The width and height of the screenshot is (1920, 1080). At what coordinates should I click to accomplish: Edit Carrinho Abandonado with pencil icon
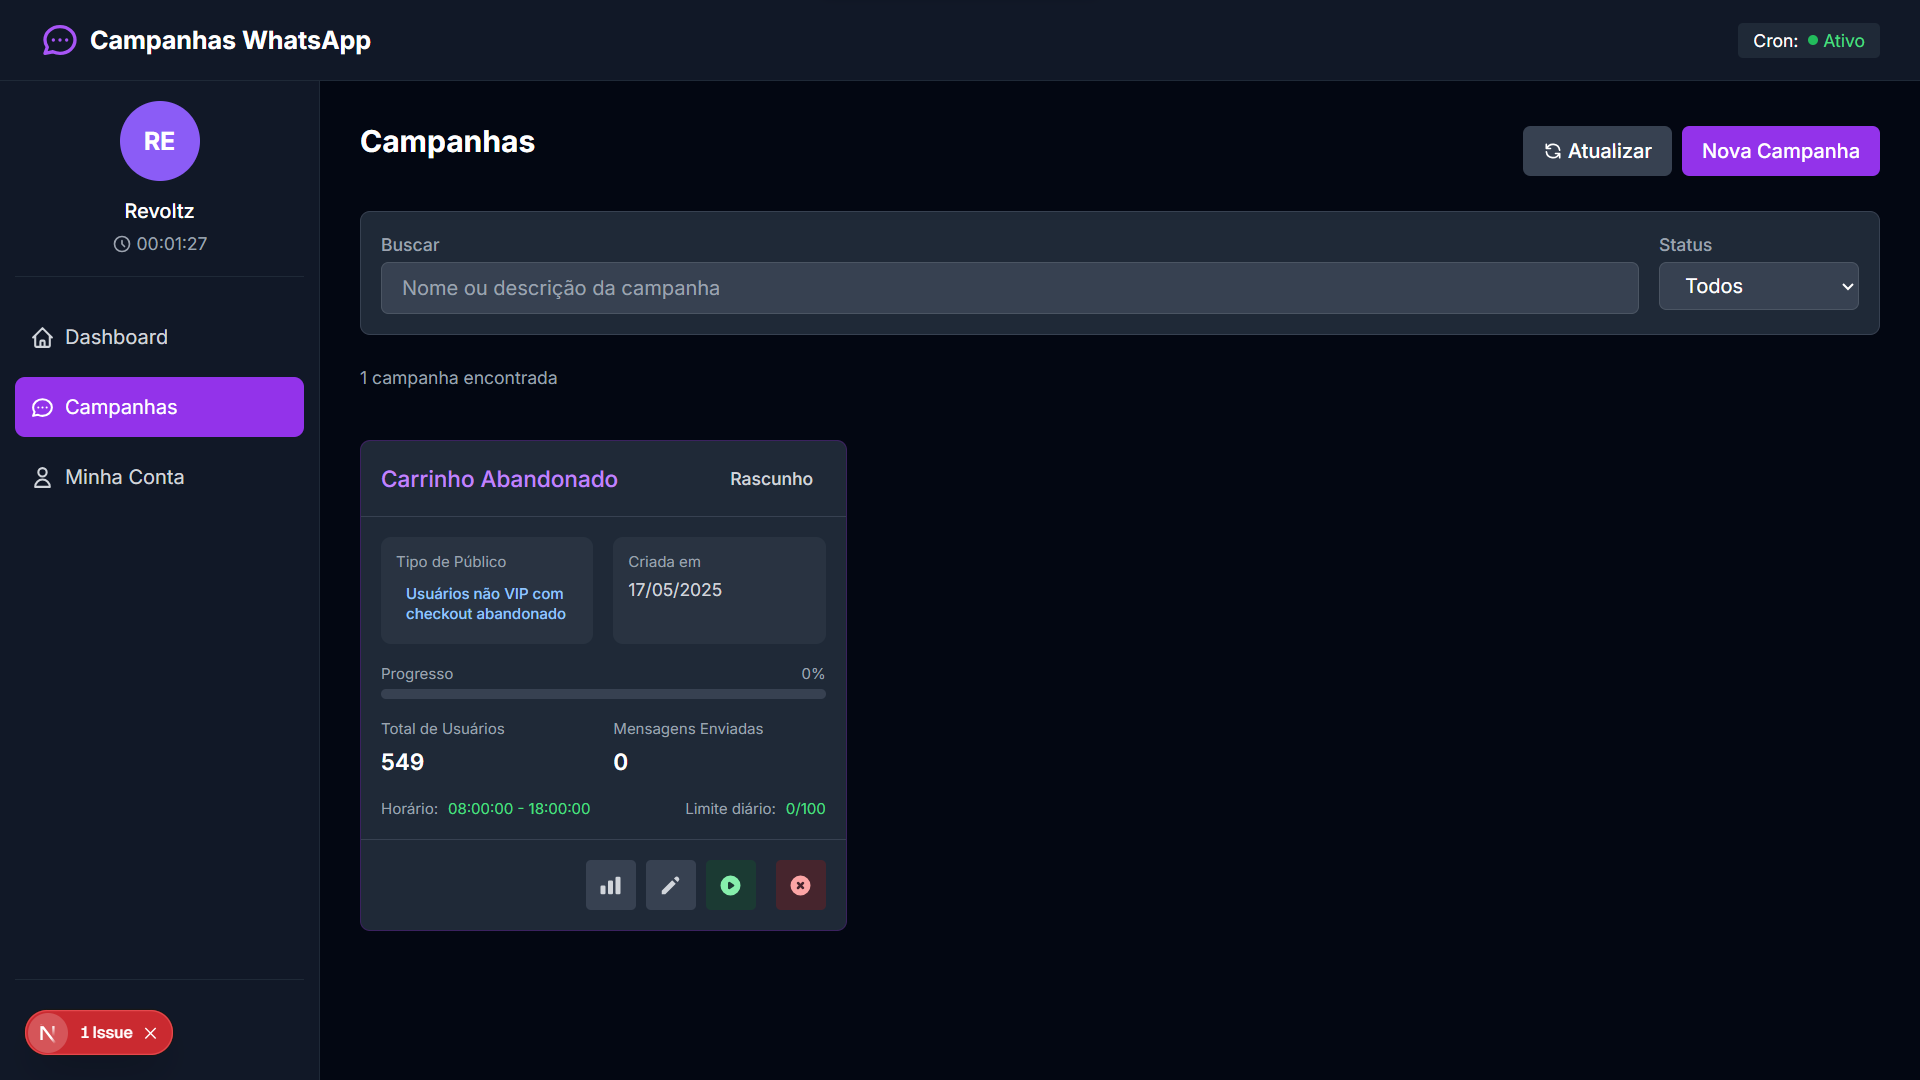(671, 885)
